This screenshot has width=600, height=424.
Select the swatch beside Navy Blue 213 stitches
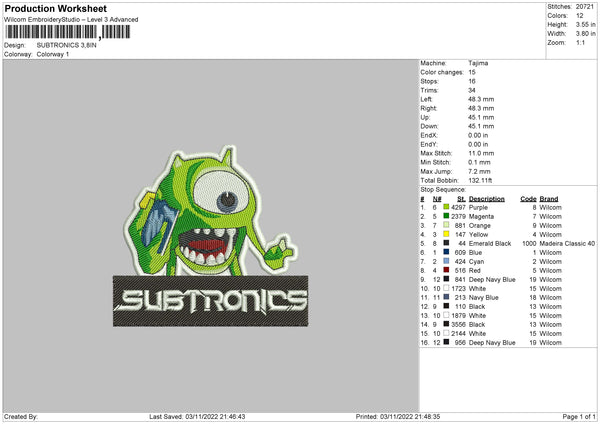446,297
